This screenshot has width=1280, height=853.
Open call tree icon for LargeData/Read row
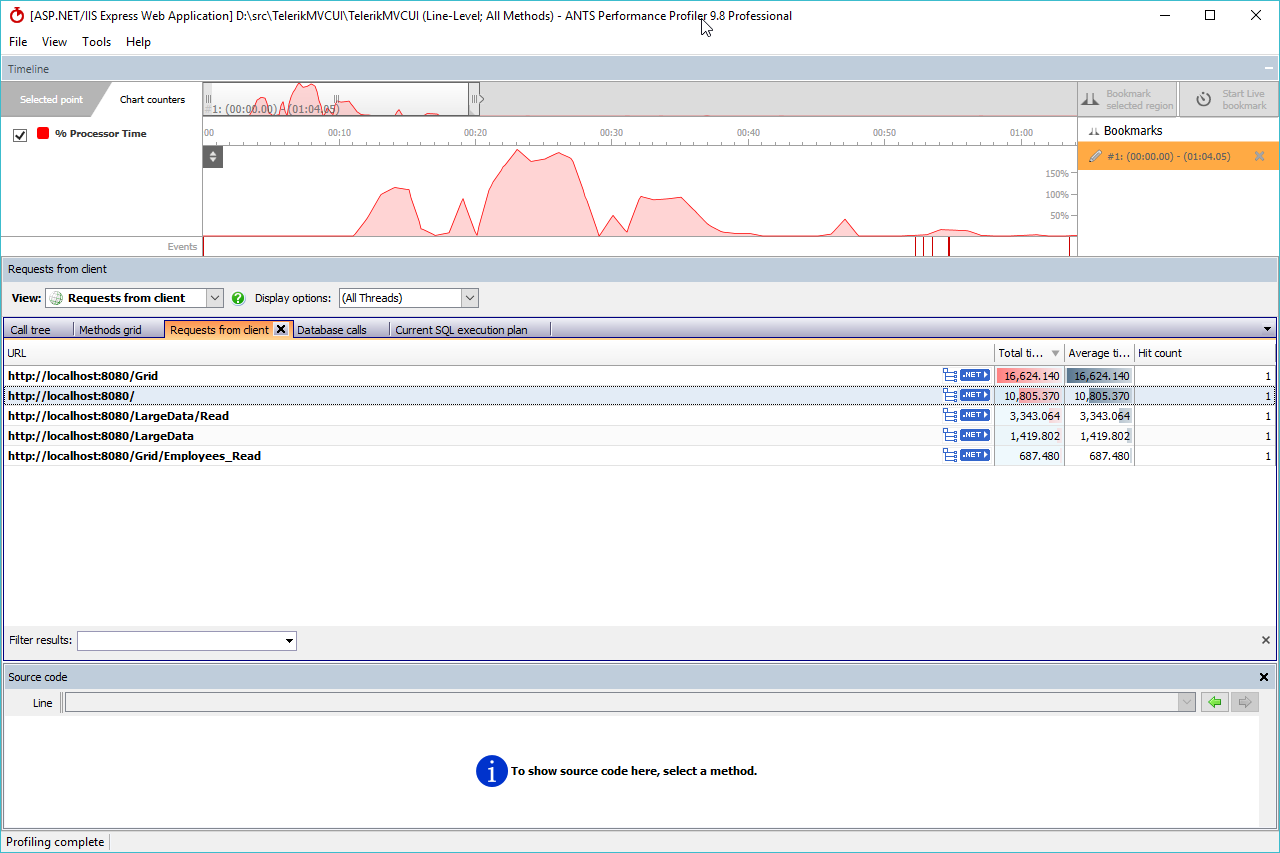pyautogui.click(x=950, y=415)
